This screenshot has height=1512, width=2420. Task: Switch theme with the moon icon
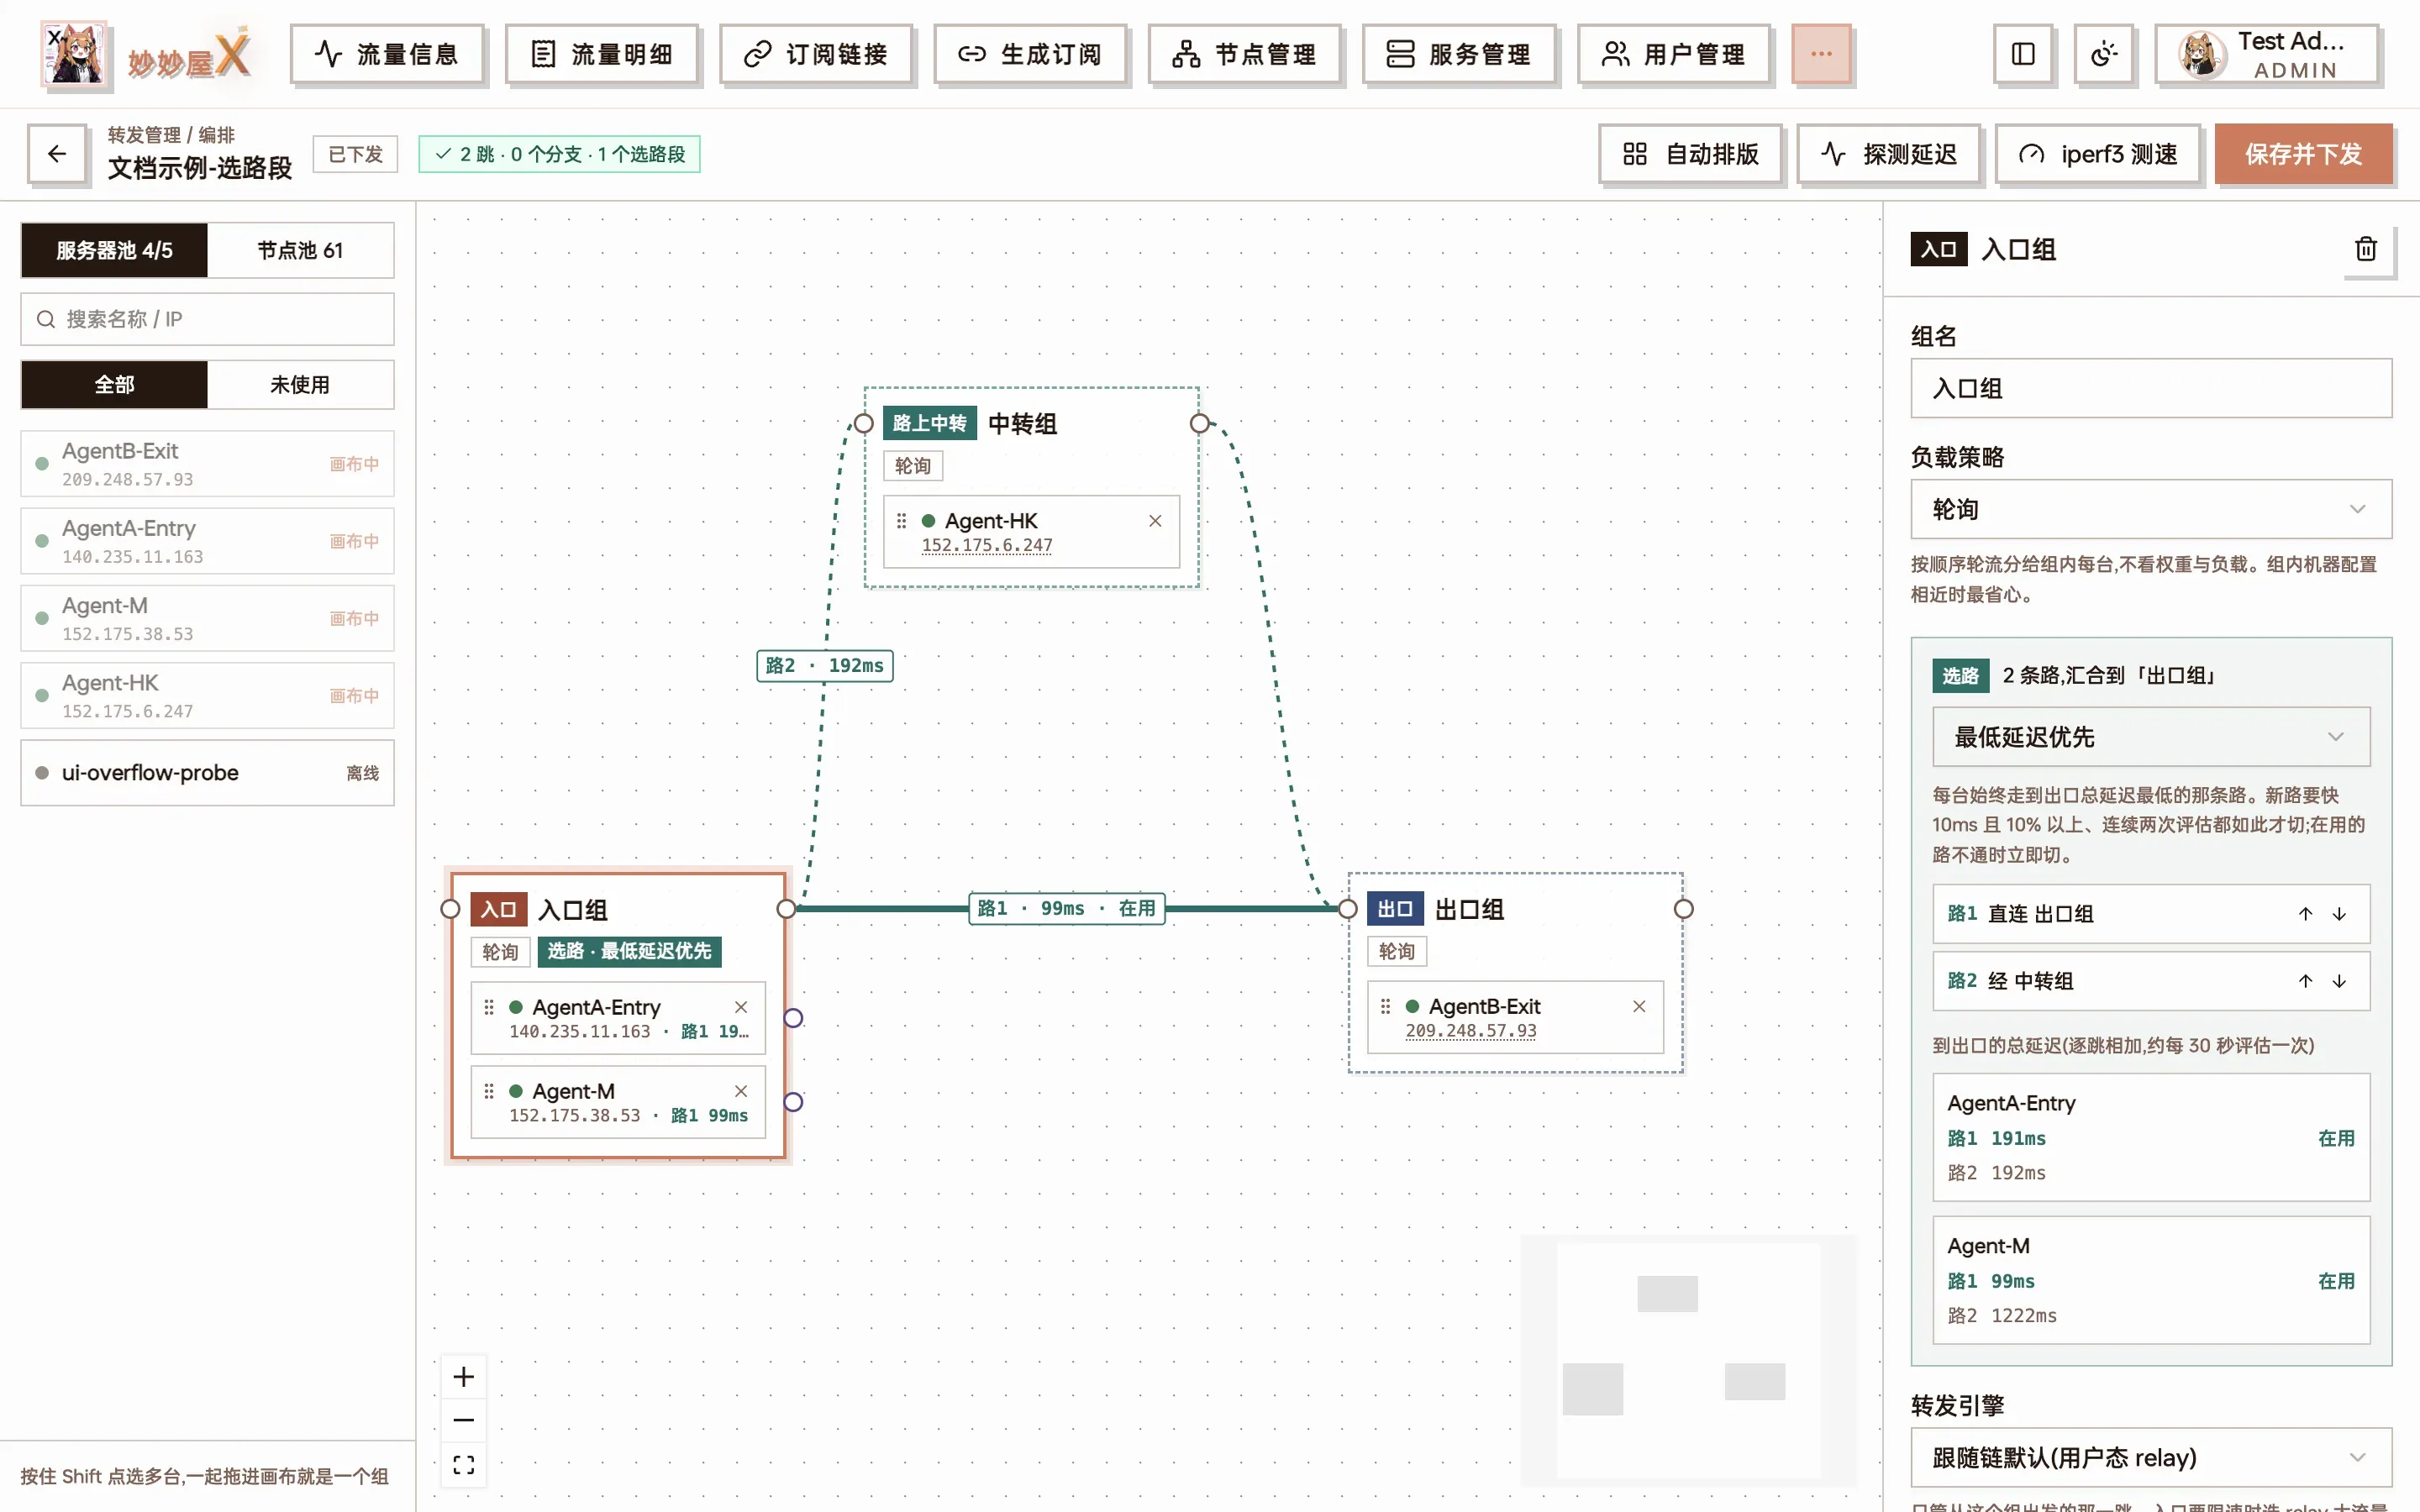click(2103, 54)
